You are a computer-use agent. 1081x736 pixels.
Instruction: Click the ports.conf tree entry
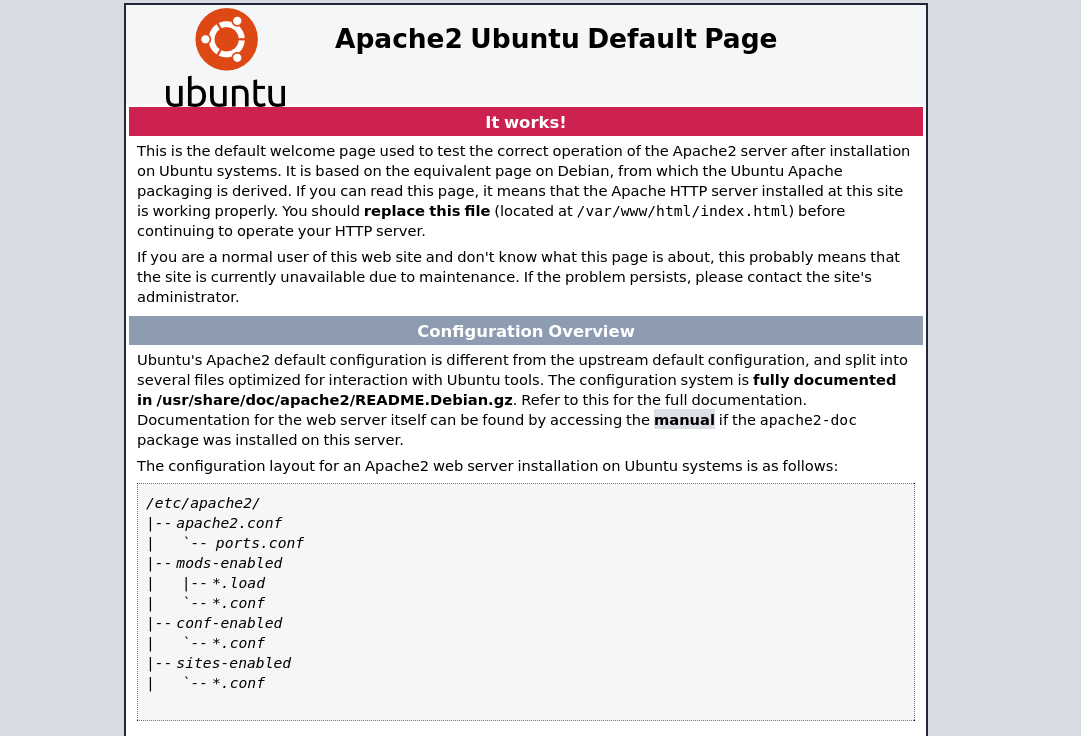coord(259,543)
